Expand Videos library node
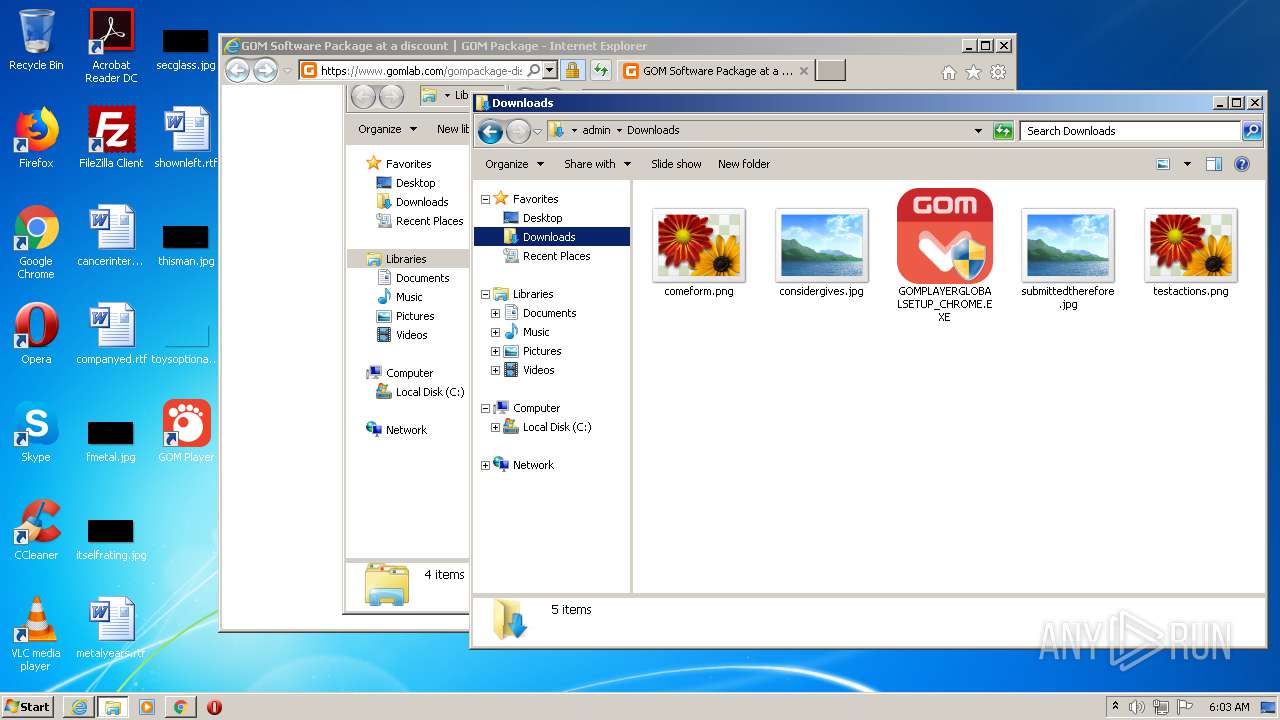The image size is (1280, 720). coord(495,370)
